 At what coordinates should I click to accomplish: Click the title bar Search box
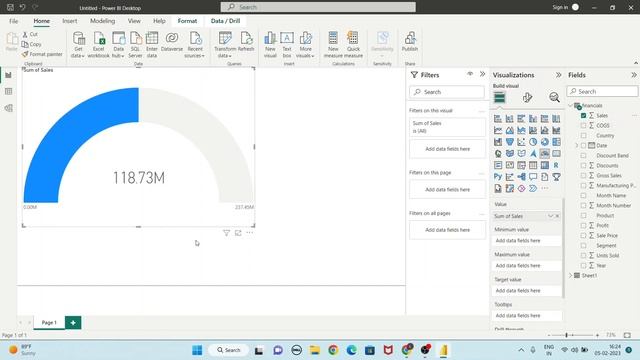(x=318, y=7)
